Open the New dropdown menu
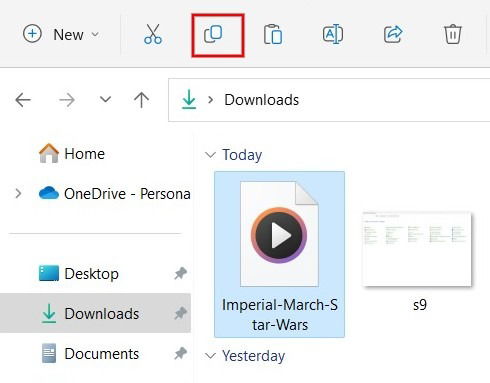The width and height of the screenshot is (490, 383). [x=61, y=34]
